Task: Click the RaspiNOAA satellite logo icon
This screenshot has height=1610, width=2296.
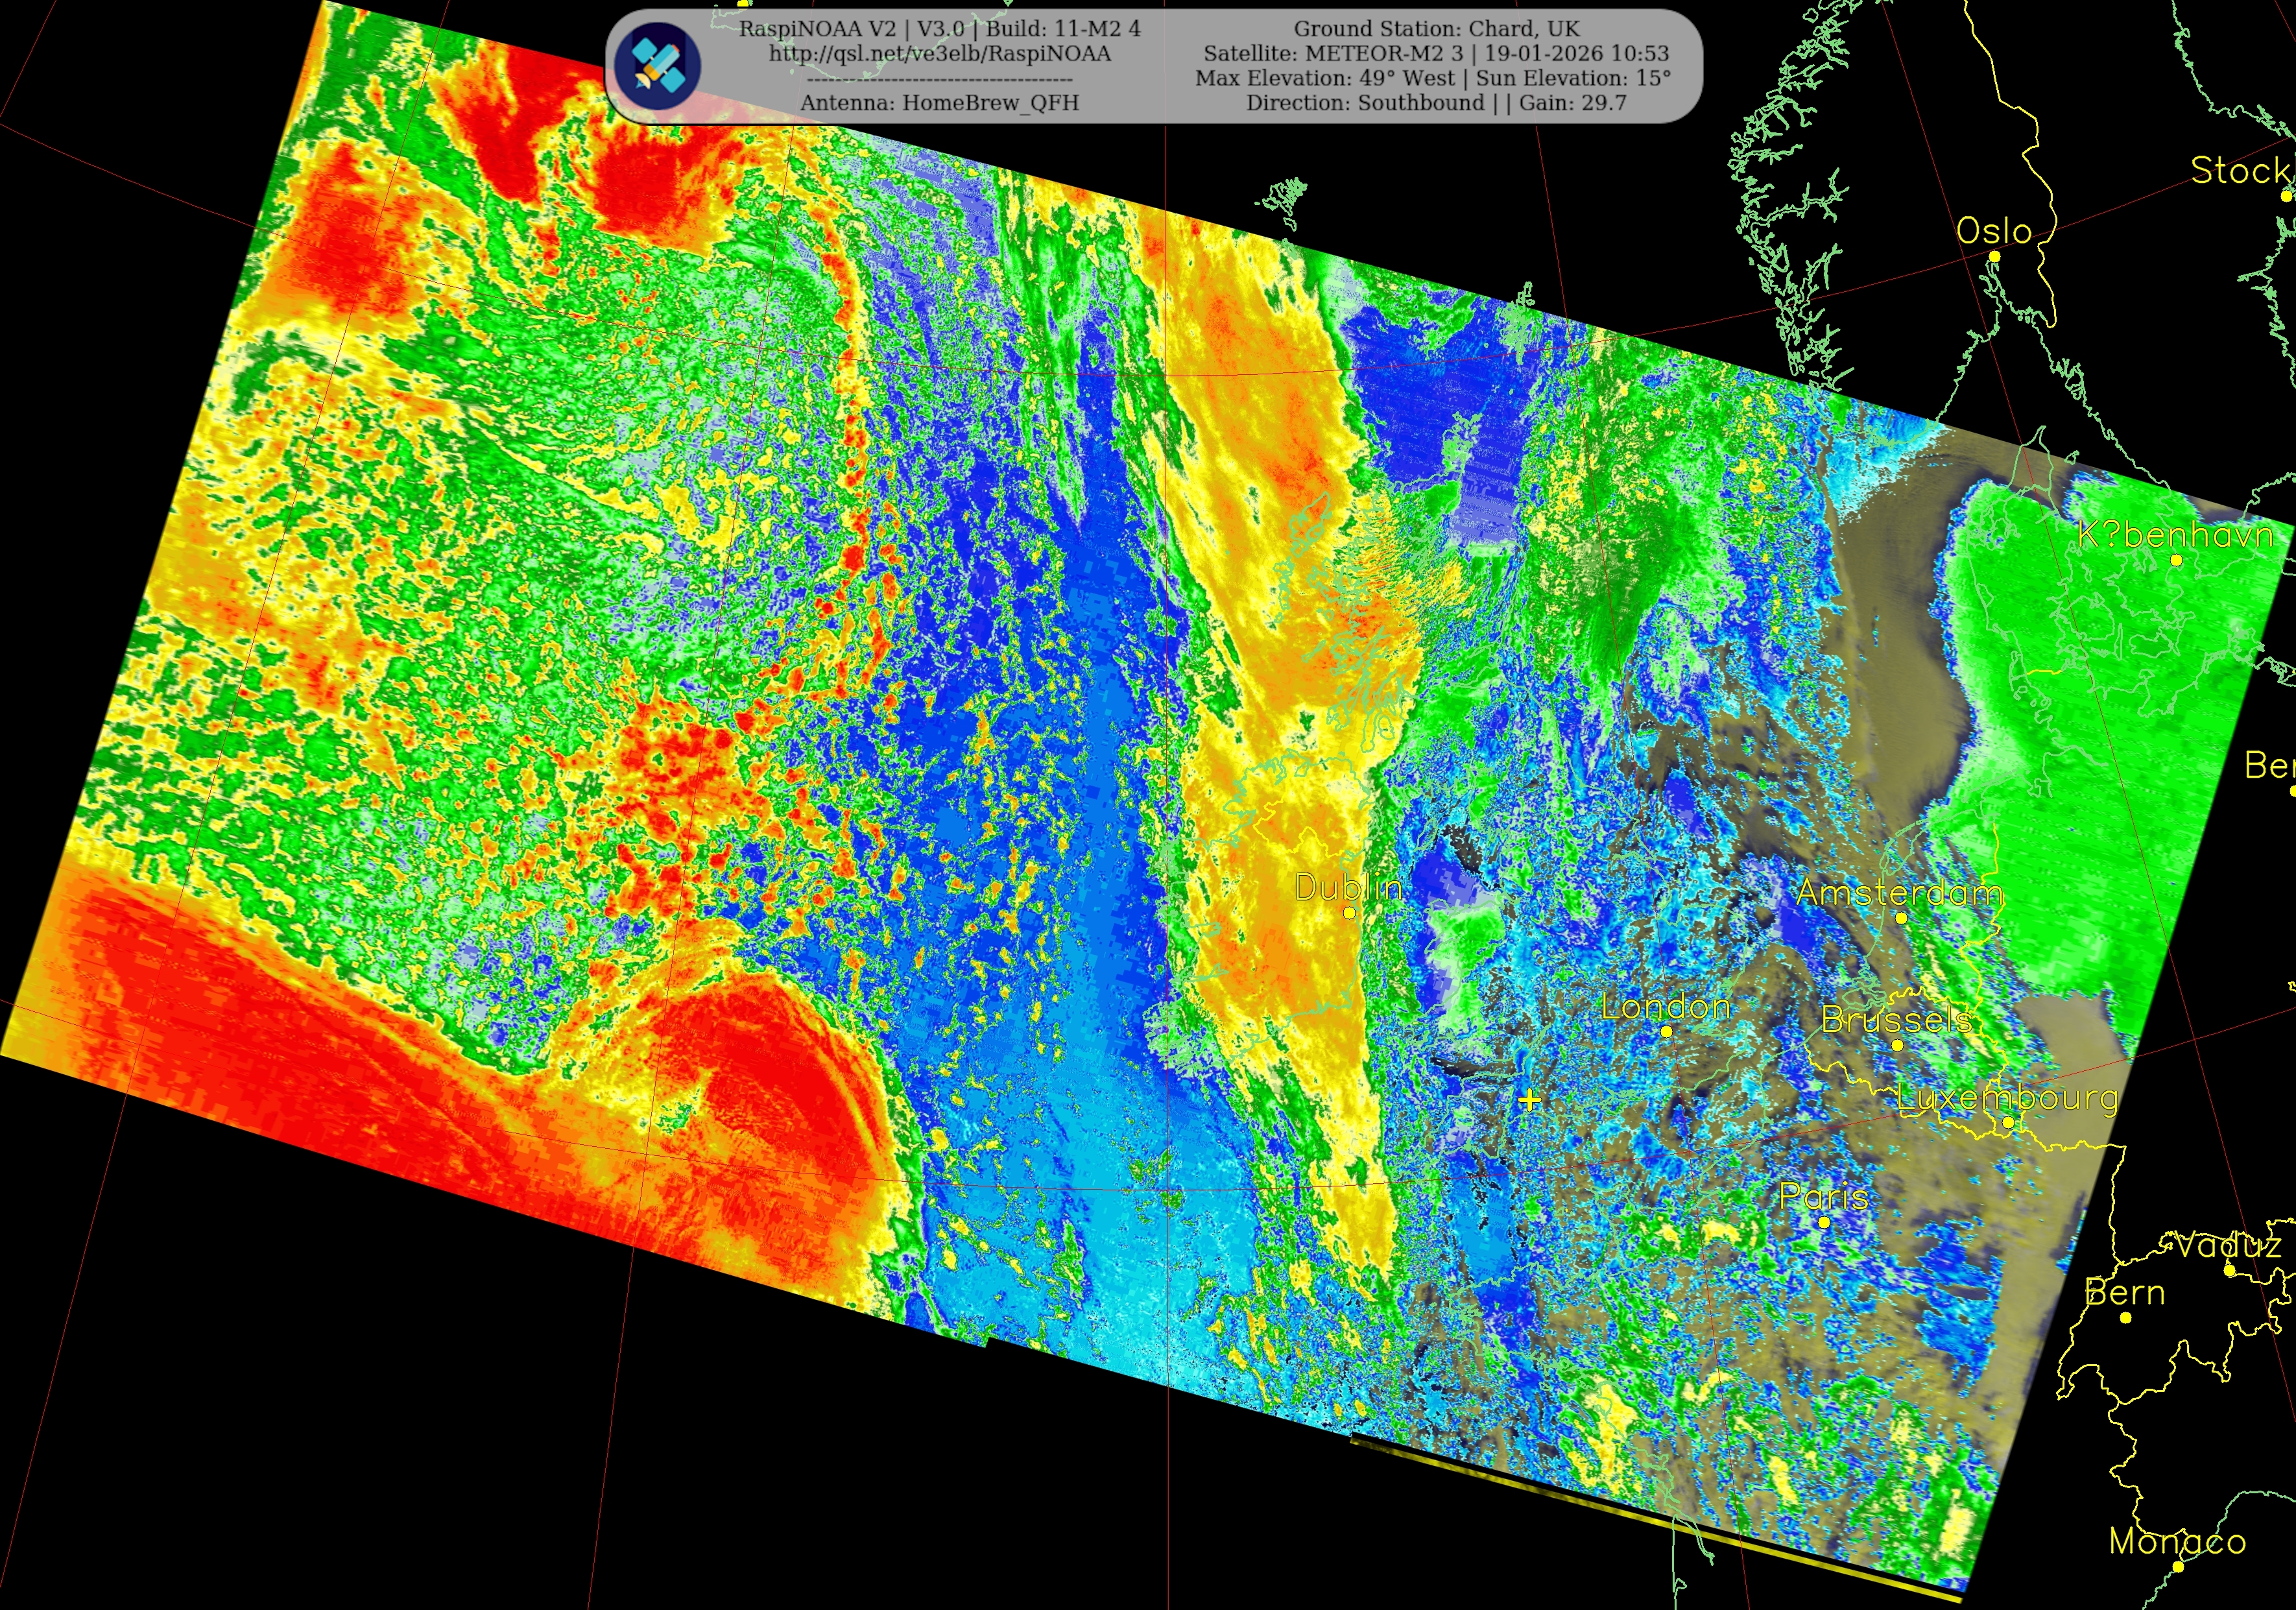Action: pyautogui.click(x=658, y=66)
